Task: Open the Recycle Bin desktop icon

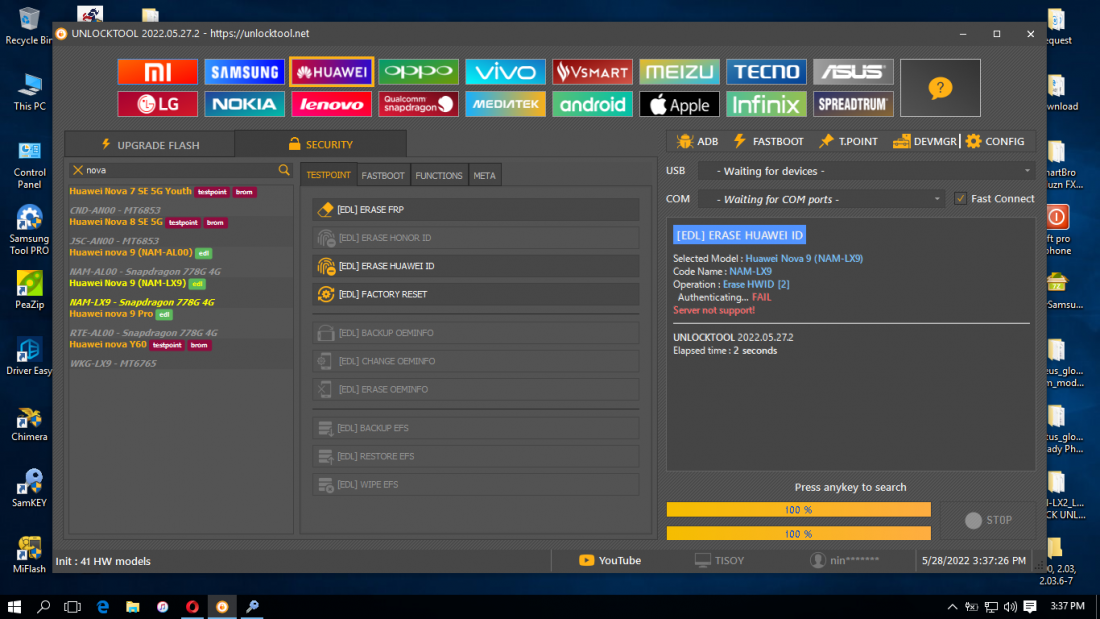Action: coord(29,25)
